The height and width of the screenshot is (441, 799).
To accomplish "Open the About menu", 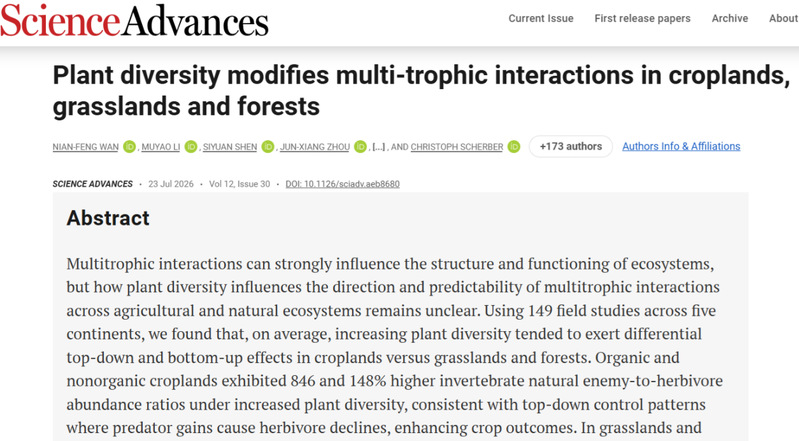I will [783, 18].
